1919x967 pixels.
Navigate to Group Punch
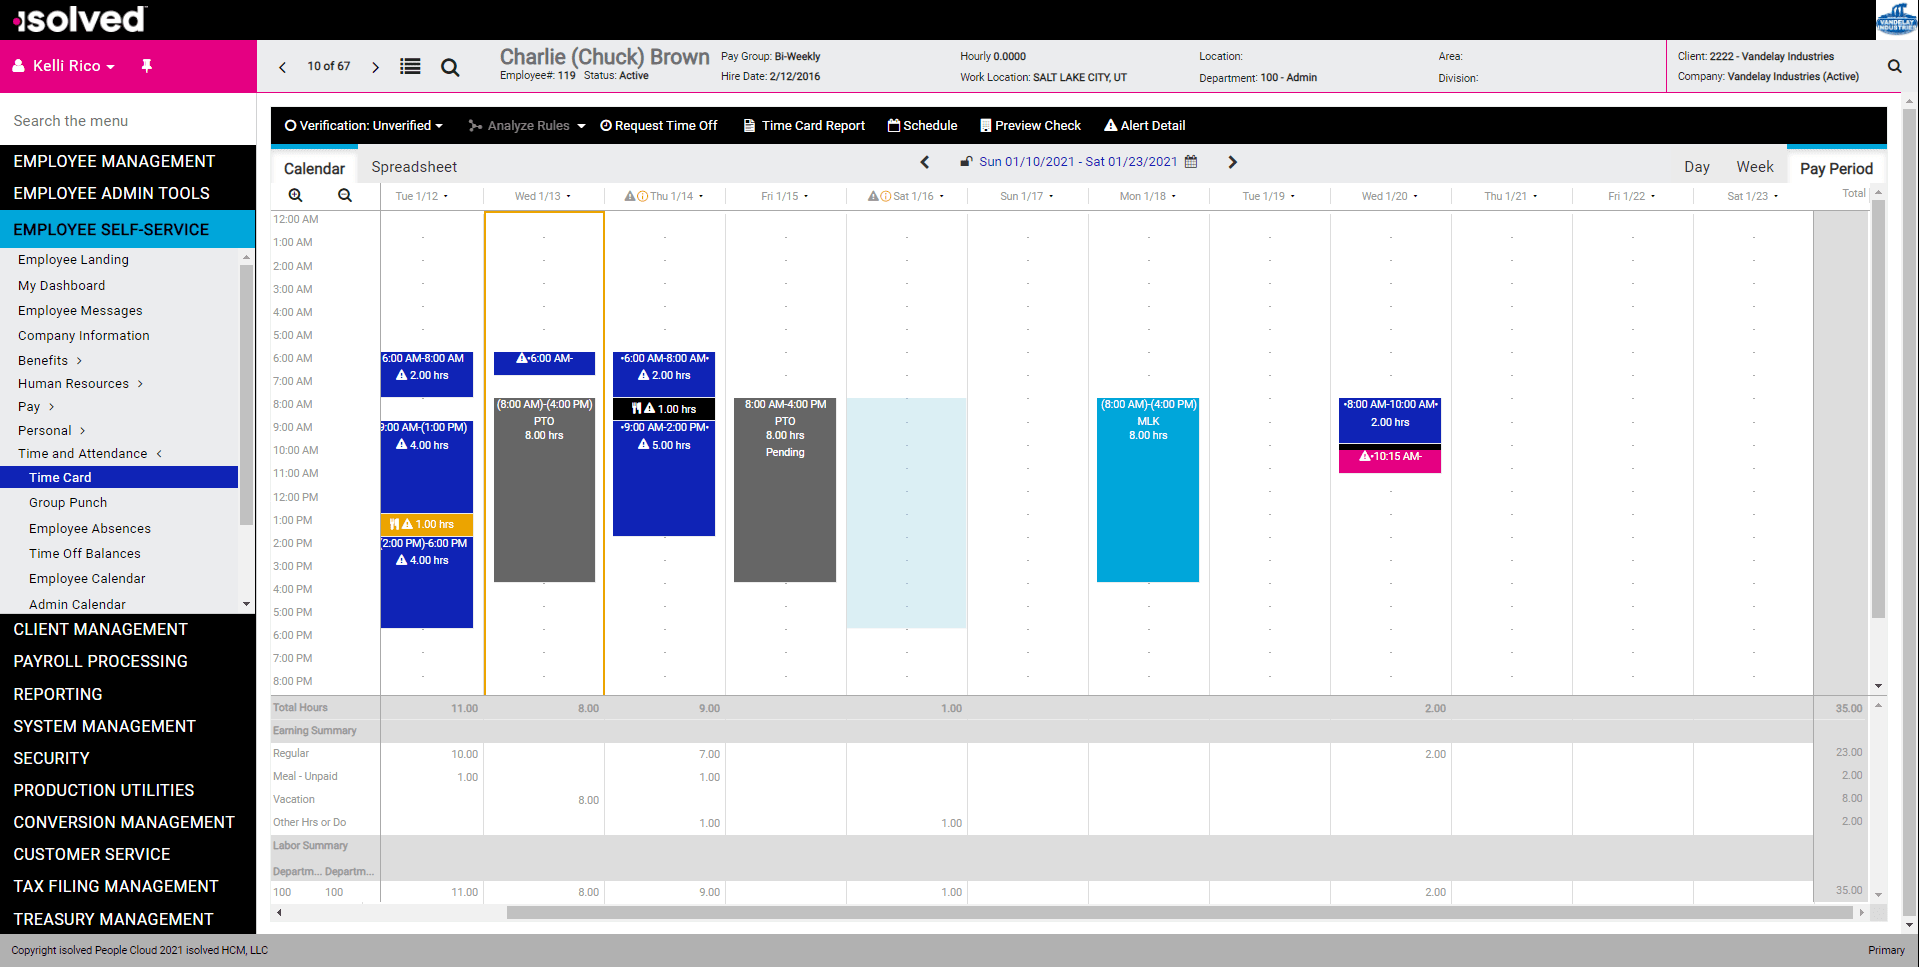tap(68, 502)
